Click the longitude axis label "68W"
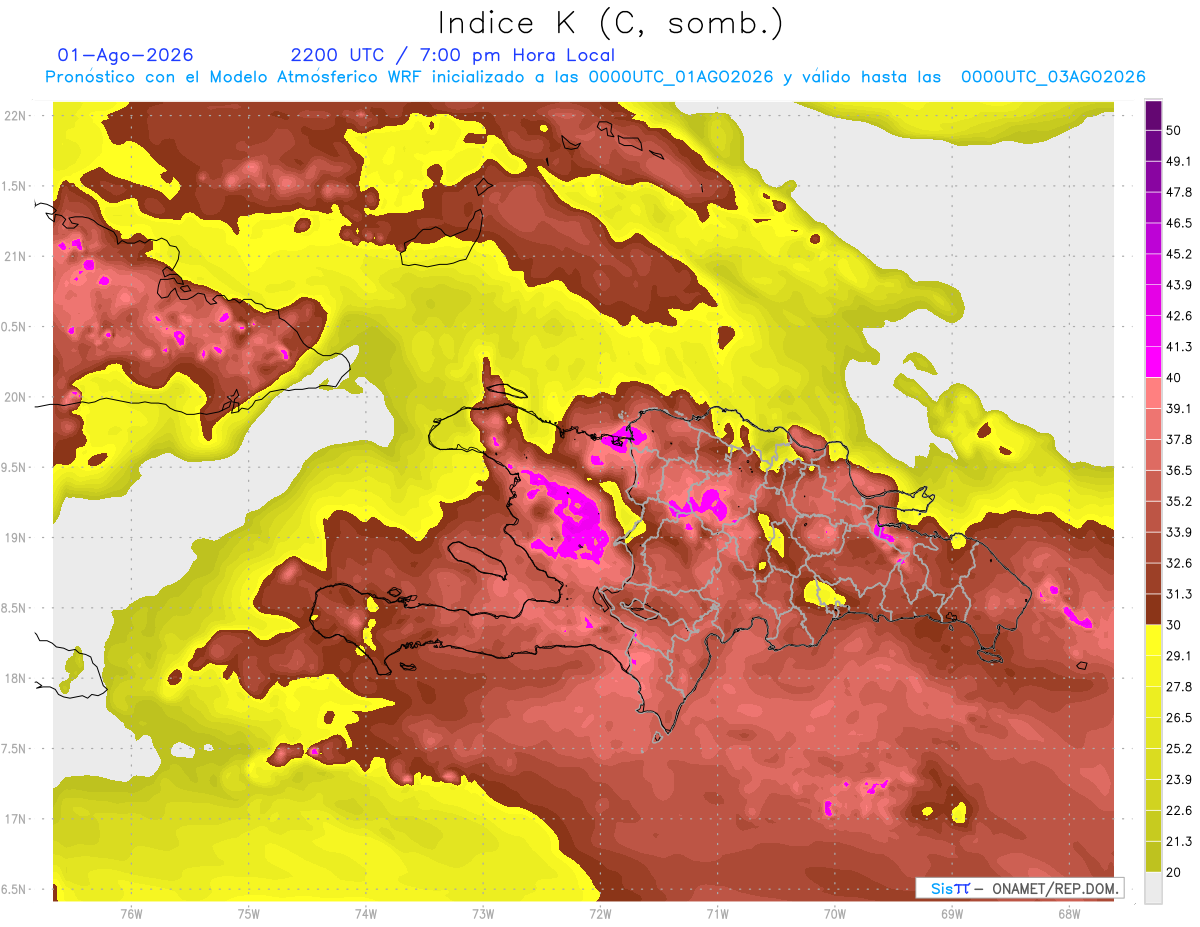 [x=1069, y=914]
